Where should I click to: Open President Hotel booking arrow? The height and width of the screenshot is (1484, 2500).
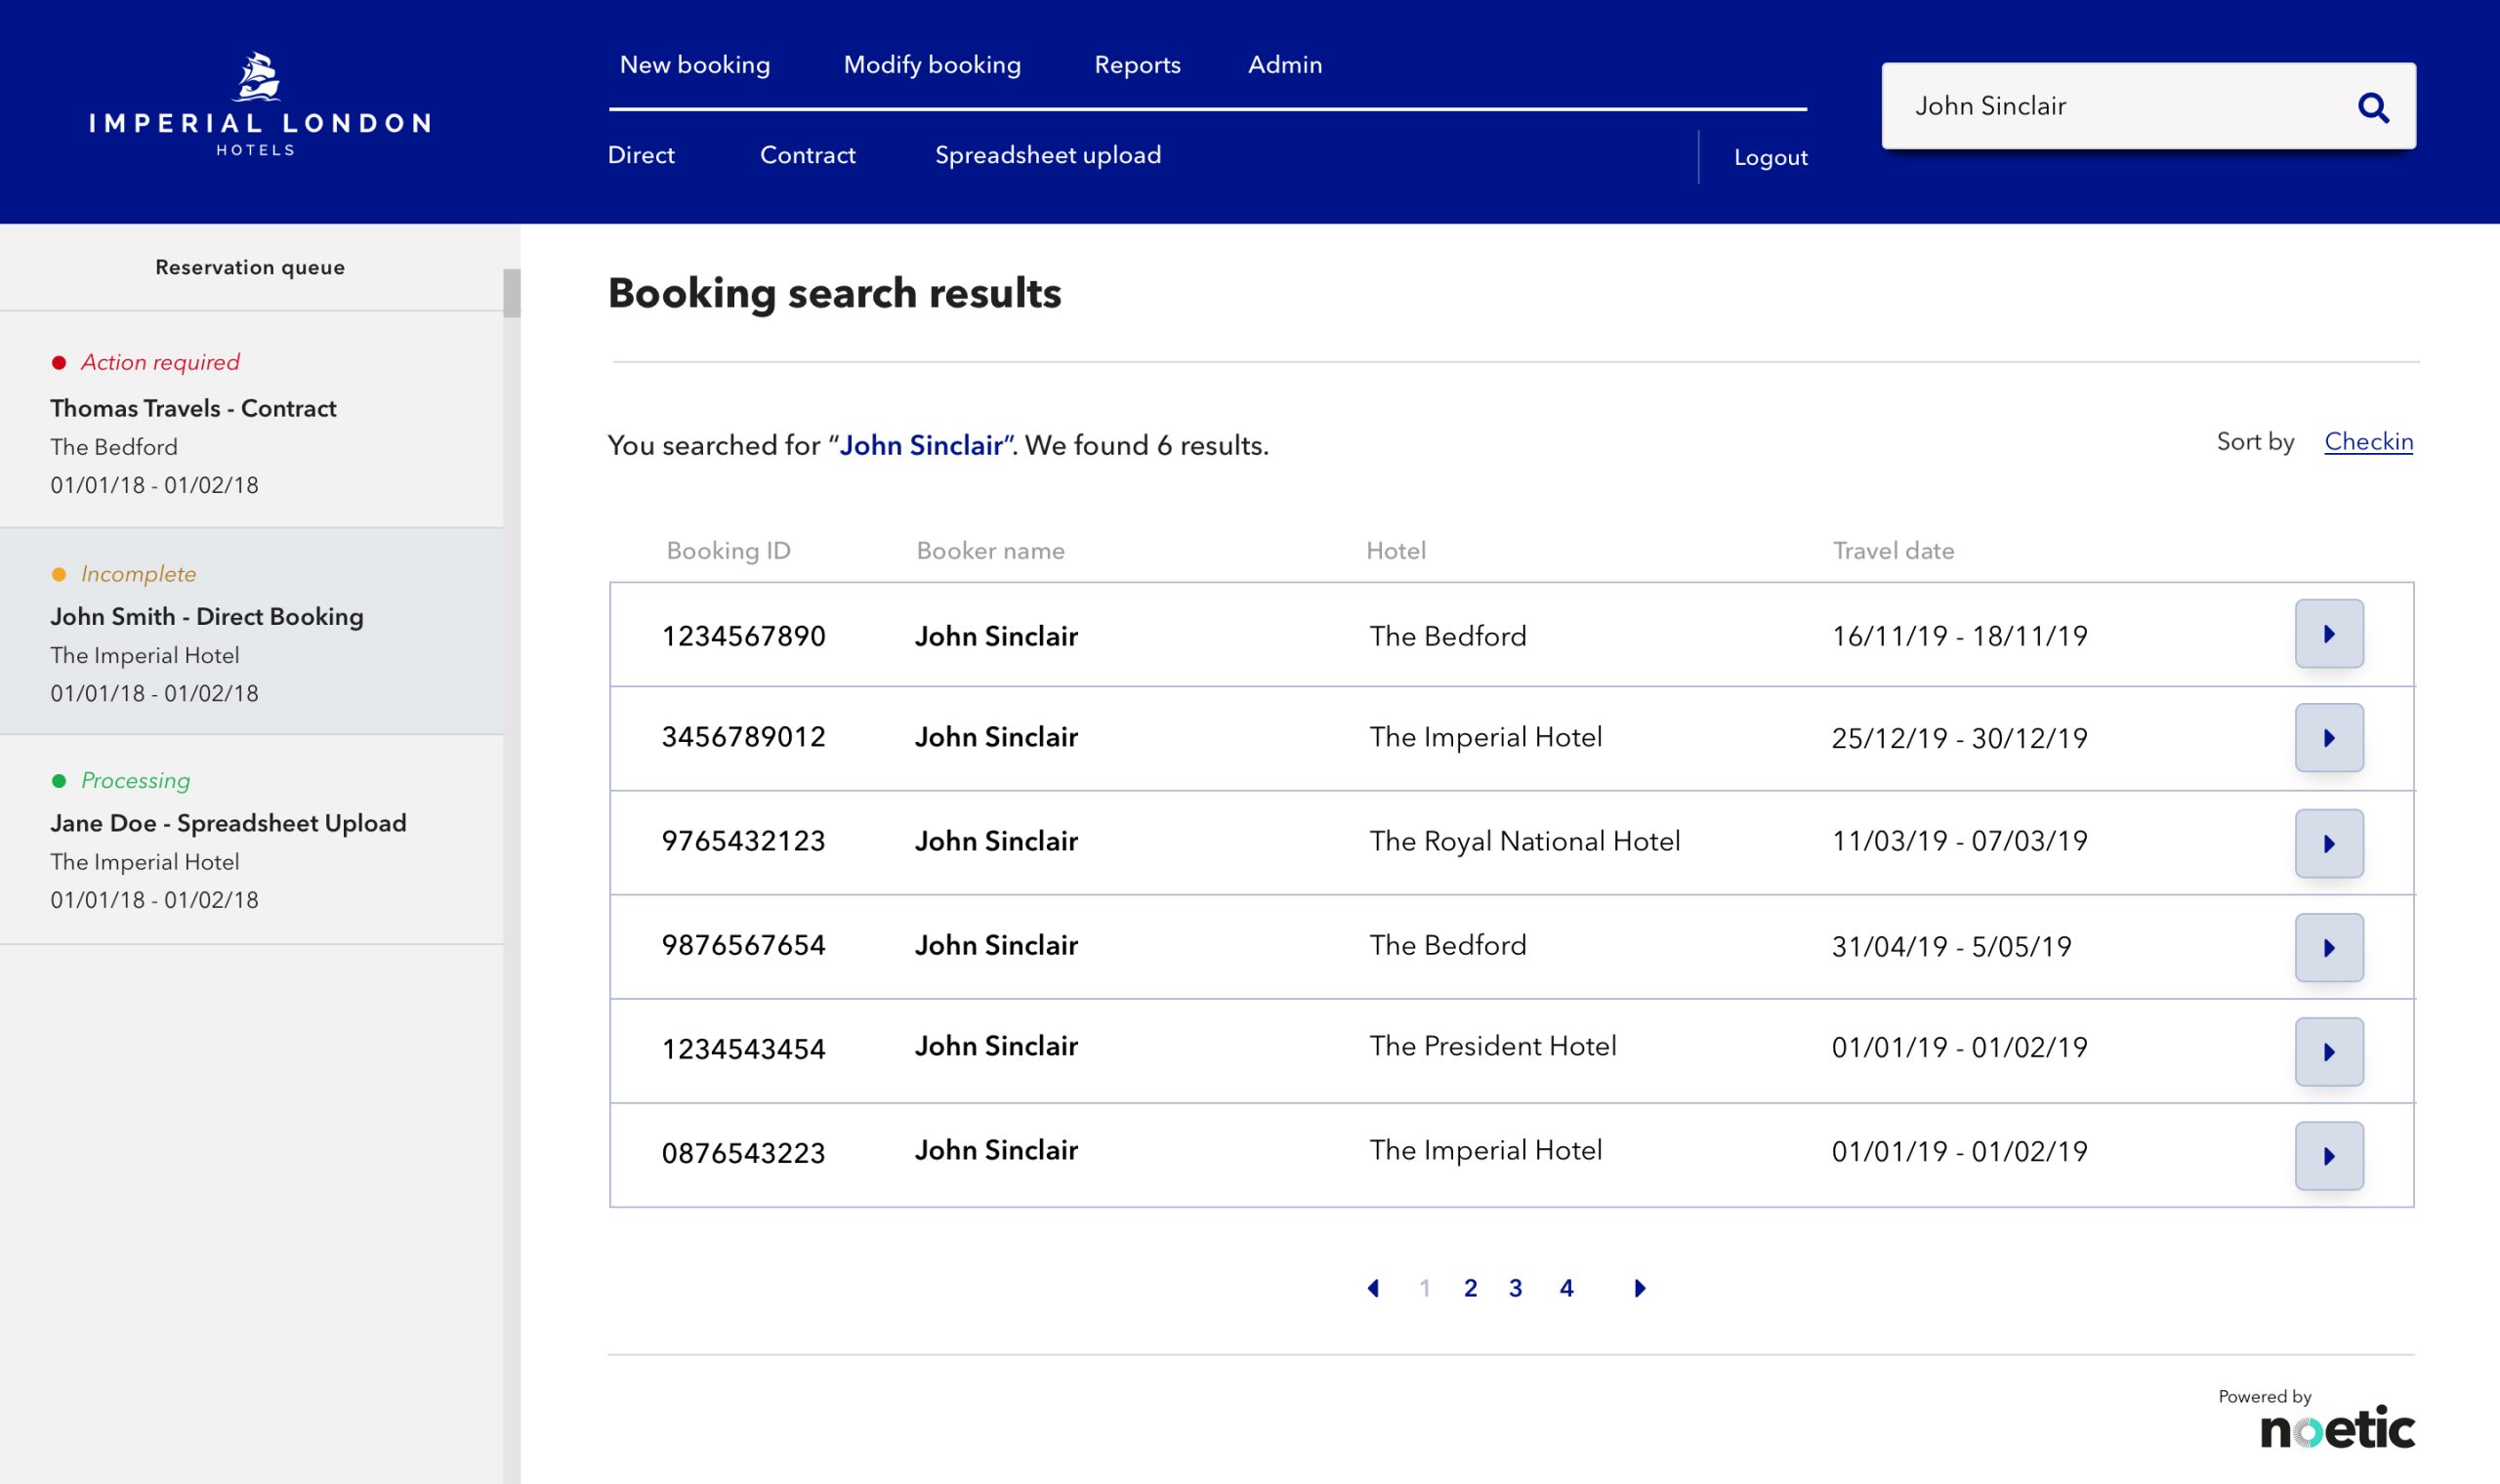pos(2328,1051)
